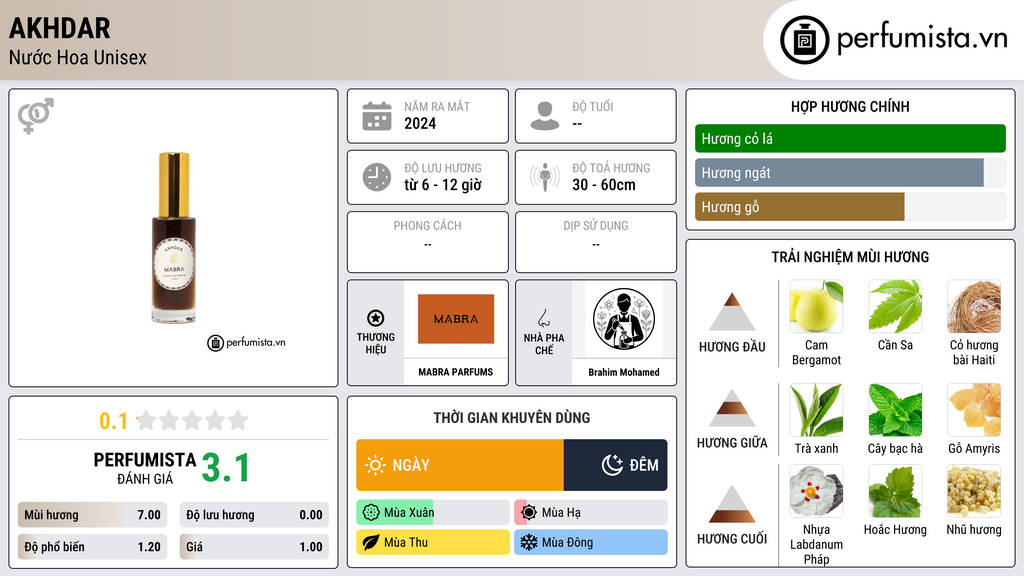Click the person icon beside Độ tuổi
The image size is (1024, 576).
(545, 116)
